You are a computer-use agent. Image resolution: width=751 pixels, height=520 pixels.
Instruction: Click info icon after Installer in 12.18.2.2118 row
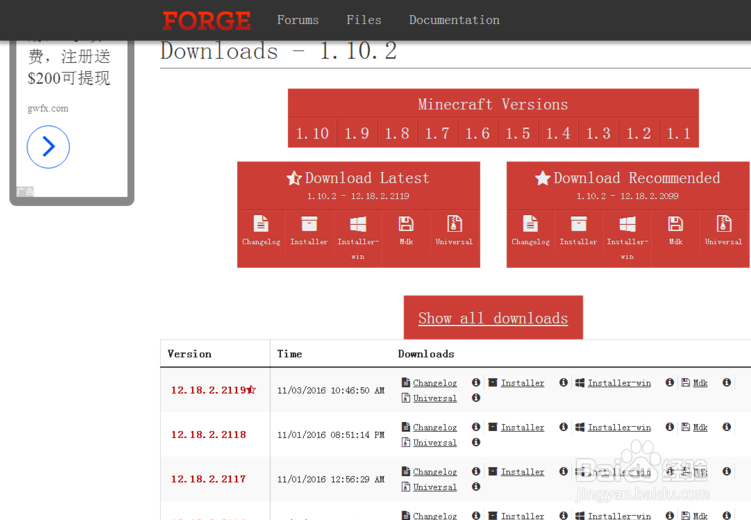click(563, 427)
